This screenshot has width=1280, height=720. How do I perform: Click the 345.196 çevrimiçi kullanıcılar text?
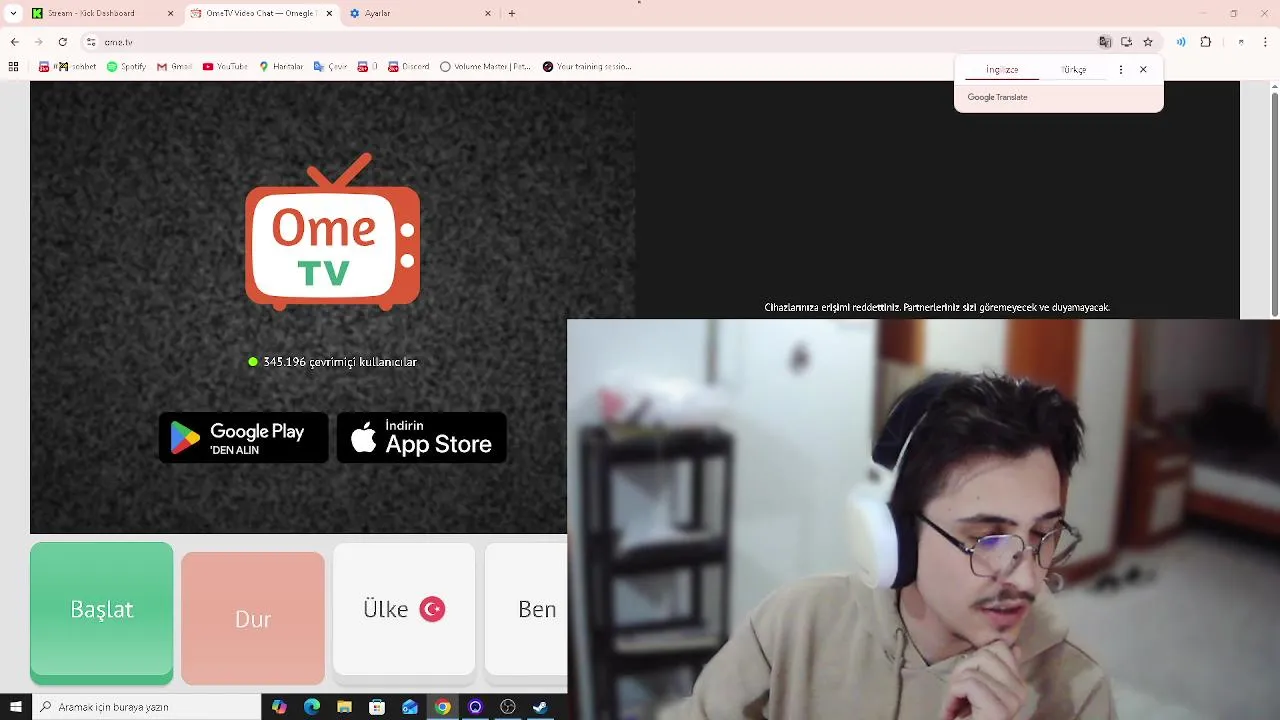point(340,362)
